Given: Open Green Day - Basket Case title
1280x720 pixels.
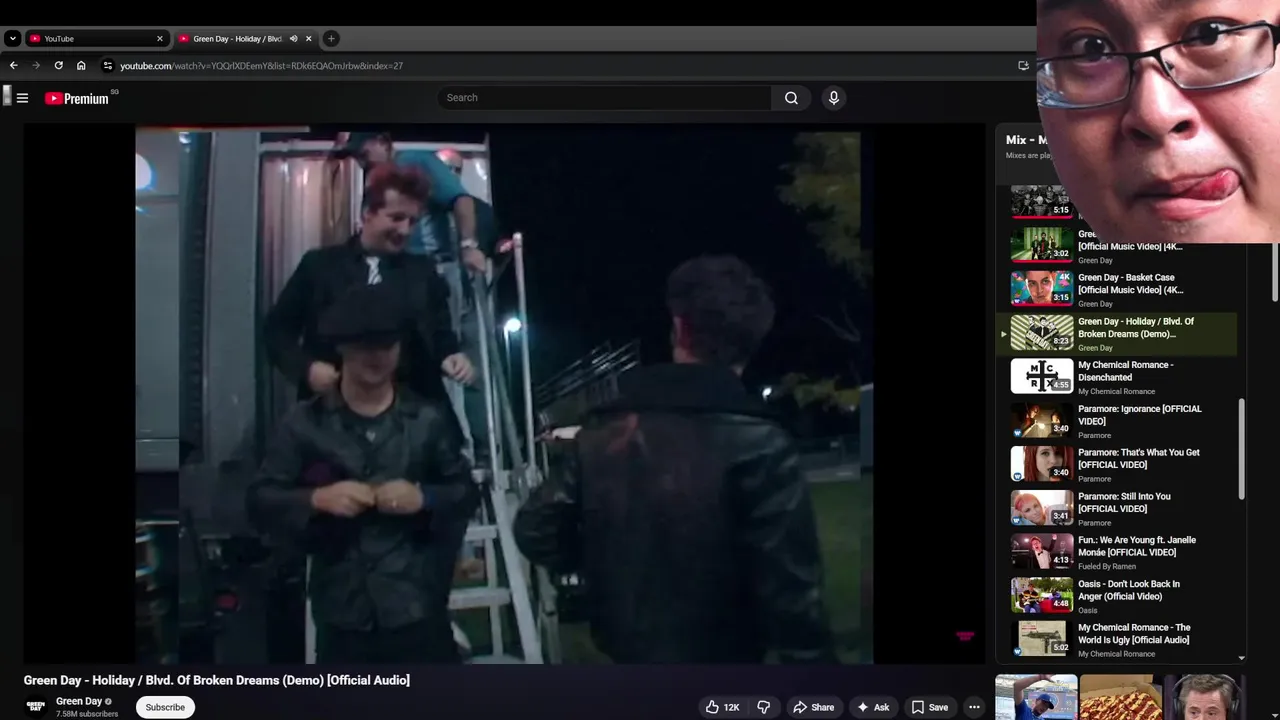Looking at the screenshot, I should pos(1130,284).
